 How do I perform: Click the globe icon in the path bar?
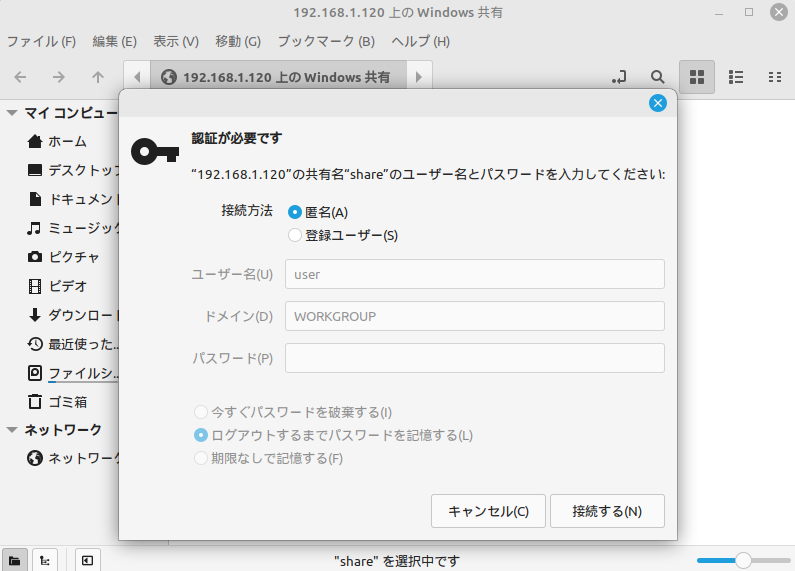(x=169, y=77)
